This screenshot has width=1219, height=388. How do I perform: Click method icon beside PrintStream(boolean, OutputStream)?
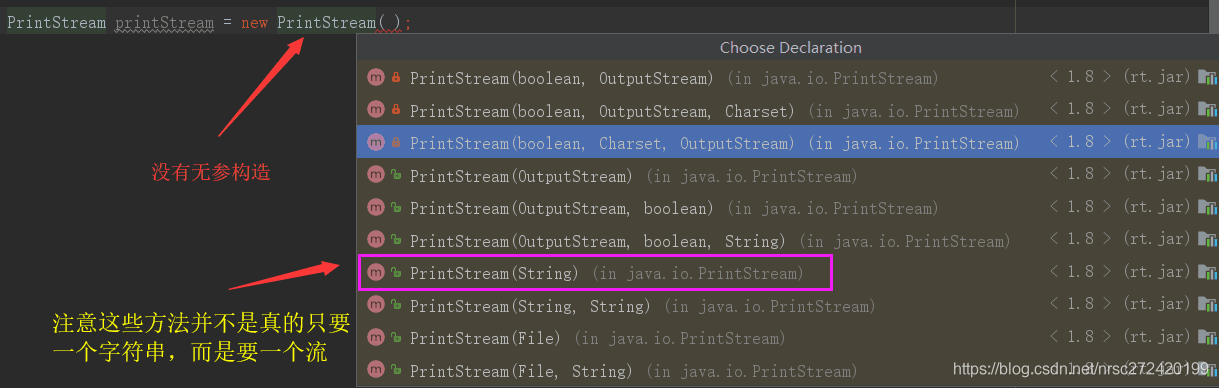click(376, 78)
